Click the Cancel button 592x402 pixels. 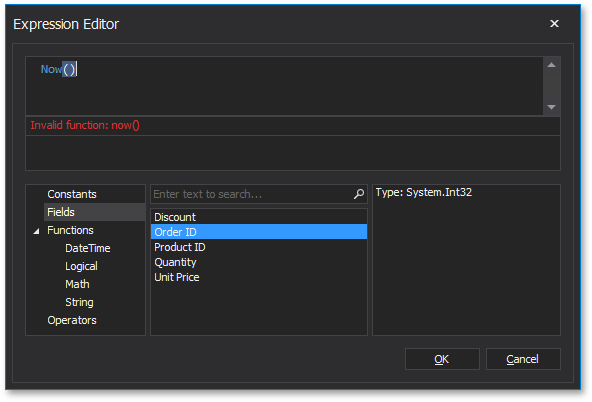[x=523, y=359]
